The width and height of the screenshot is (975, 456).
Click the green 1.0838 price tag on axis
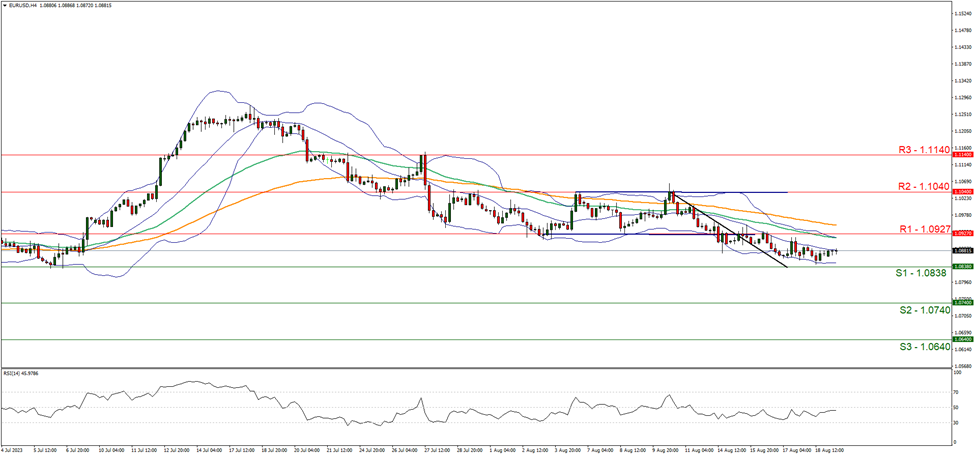(962, 266)
